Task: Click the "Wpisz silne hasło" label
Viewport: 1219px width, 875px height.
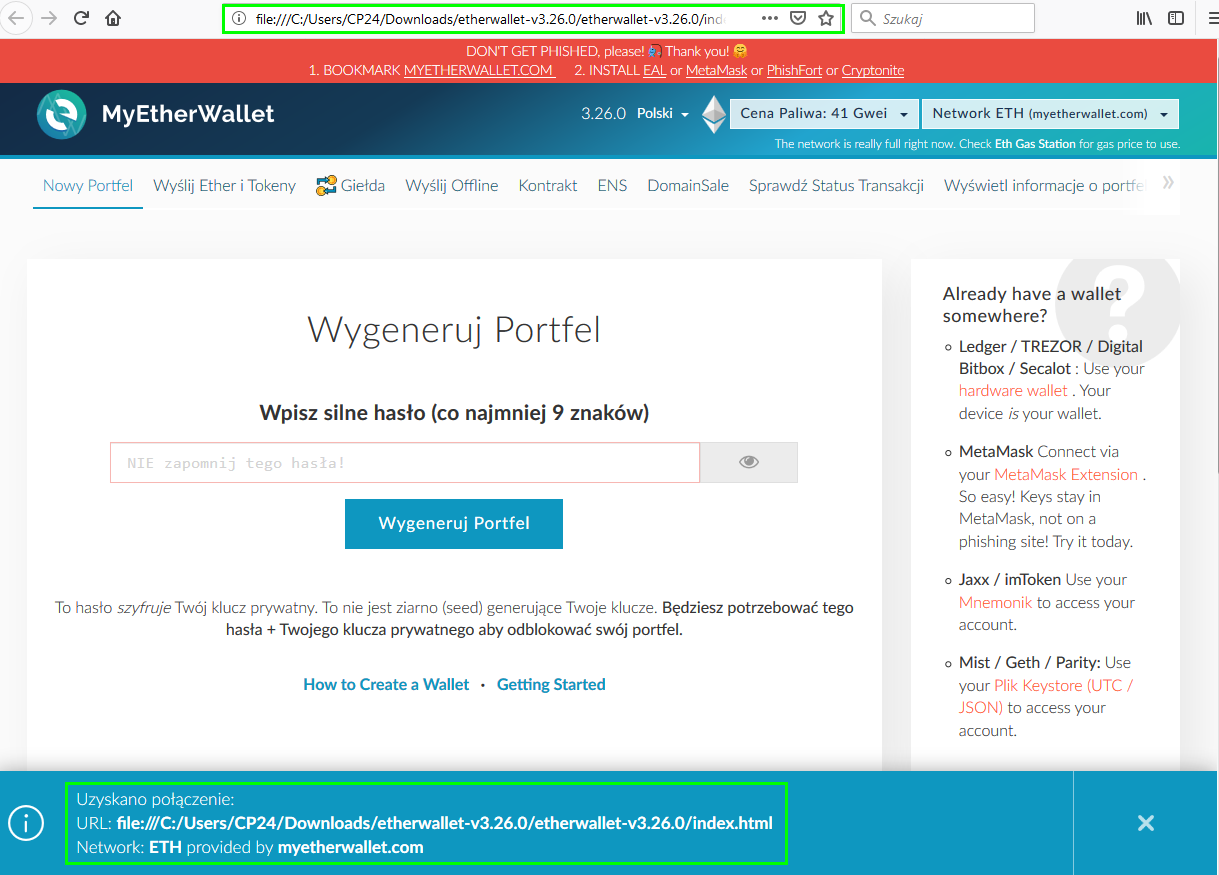Action: [454, 412]
